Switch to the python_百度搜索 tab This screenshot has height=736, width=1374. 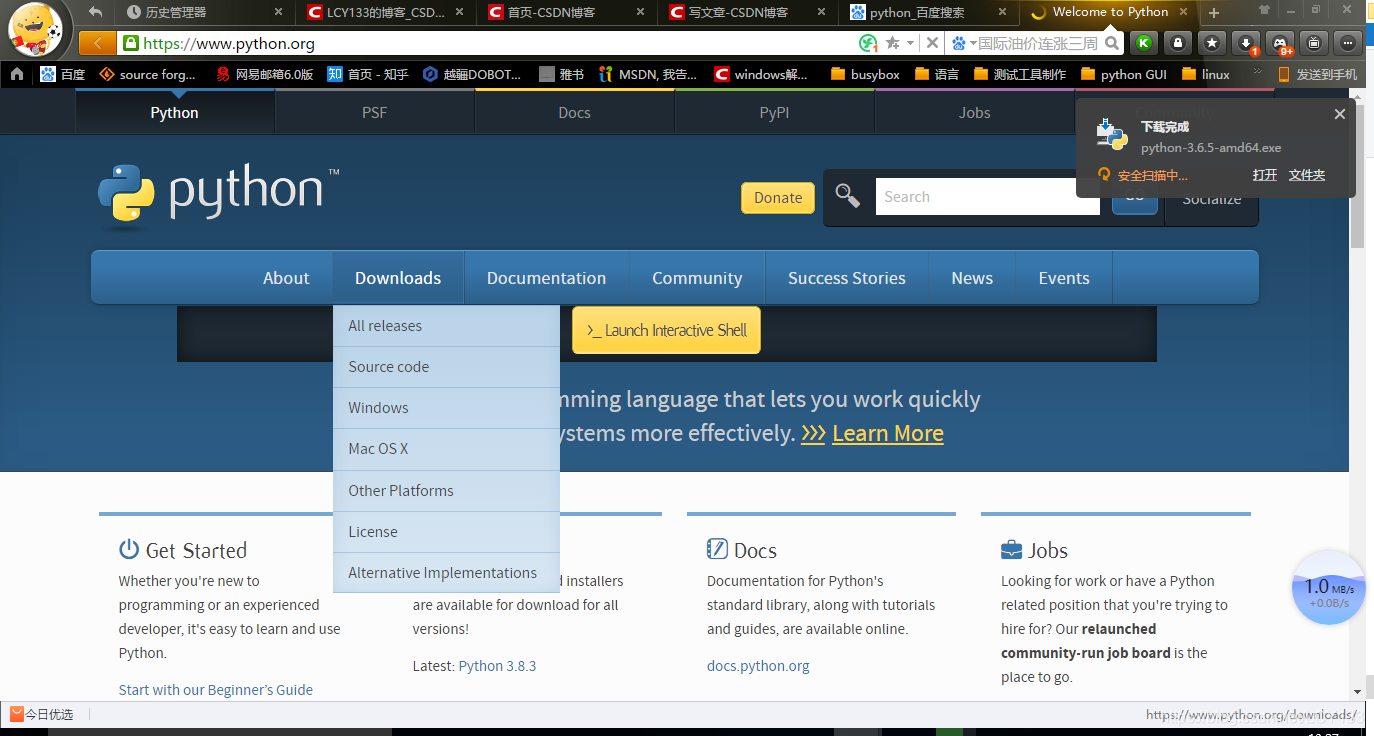pos(927,13)
